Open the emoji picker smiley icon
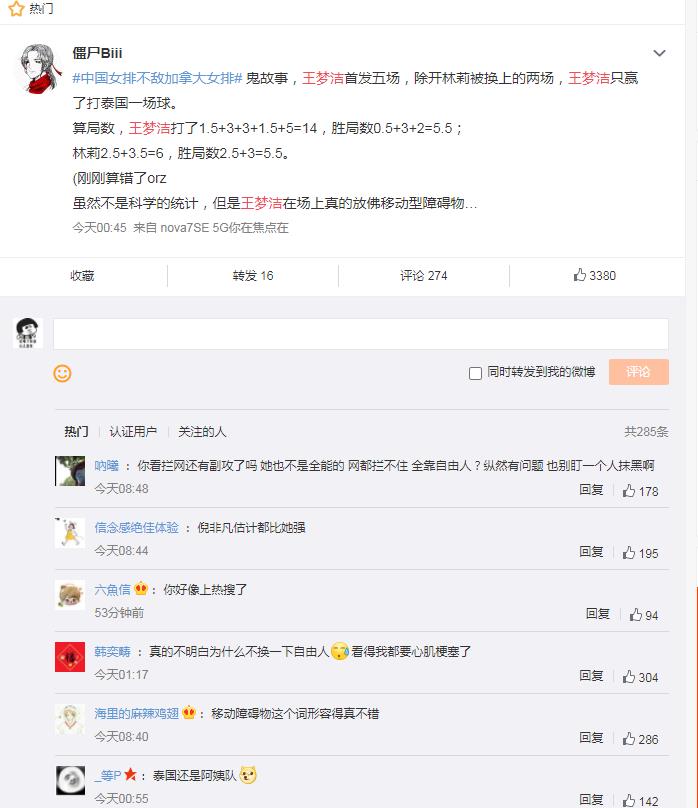This screenshot has height=808, width=698. coord(62,373)
